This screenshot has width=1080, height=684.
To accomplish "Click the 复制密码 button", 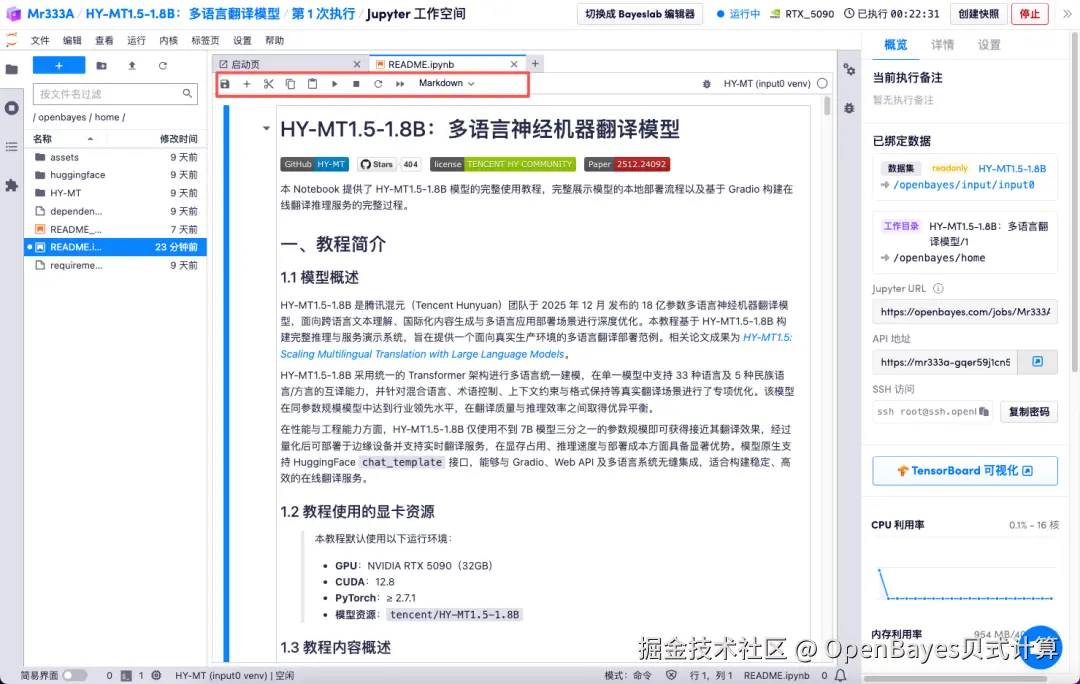I will (x=1028, y=411).
